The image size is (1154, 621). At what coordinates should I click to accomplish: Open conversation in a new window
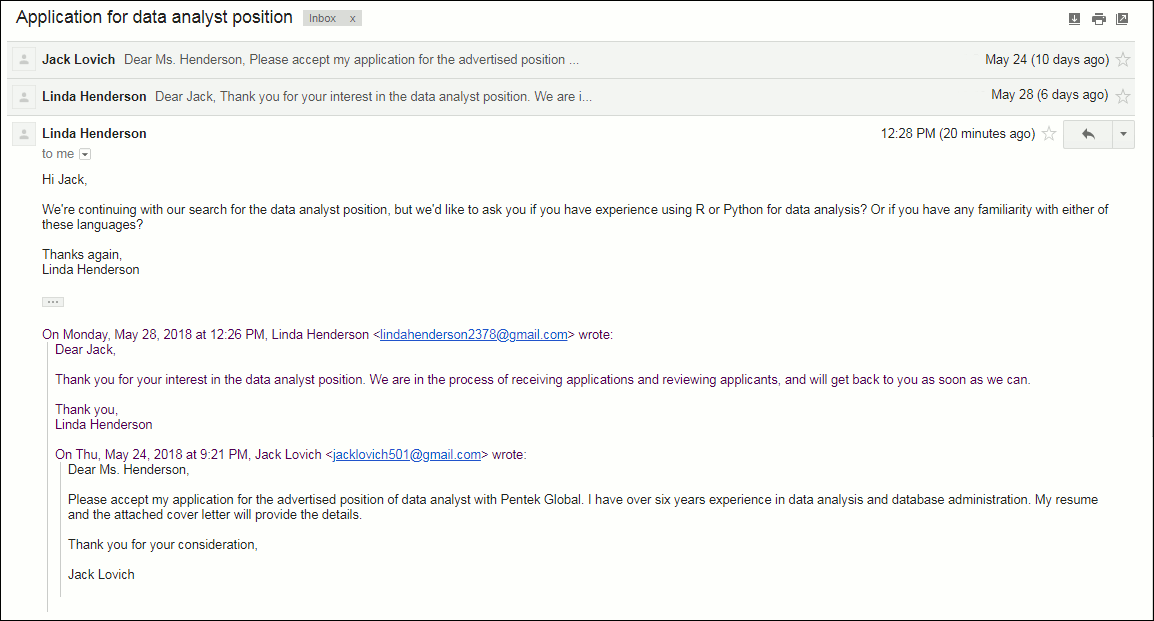[1122, 19]
